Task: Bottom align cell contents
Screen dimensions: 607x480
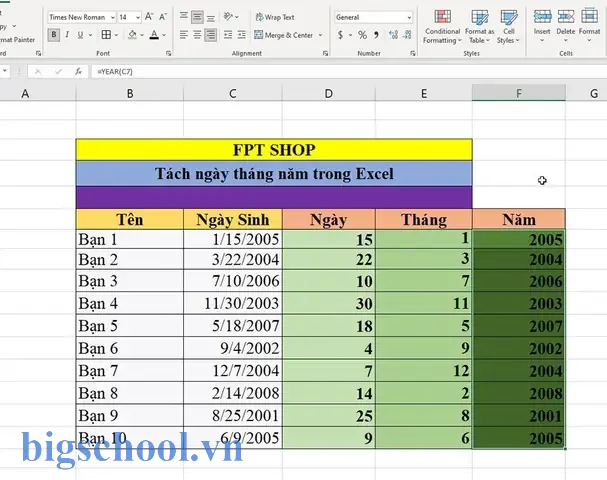Action: coord(211,17)
